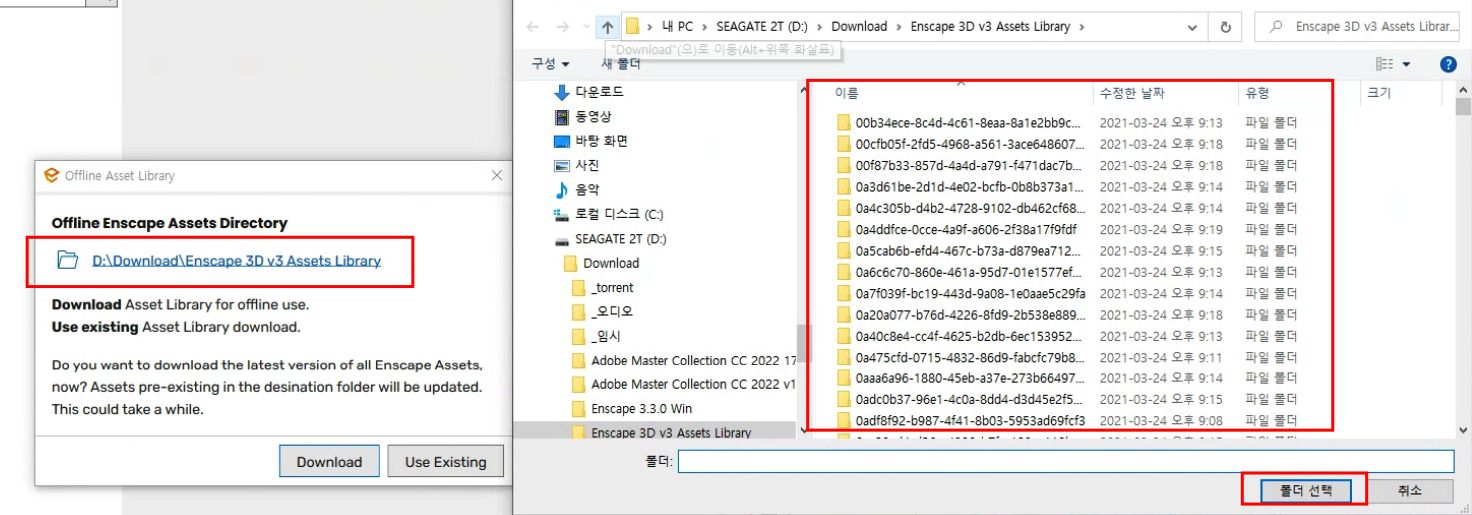
Task: Open the D:\Download\Enscape 3D v3 Assets Library link
Action: (236, 261)
